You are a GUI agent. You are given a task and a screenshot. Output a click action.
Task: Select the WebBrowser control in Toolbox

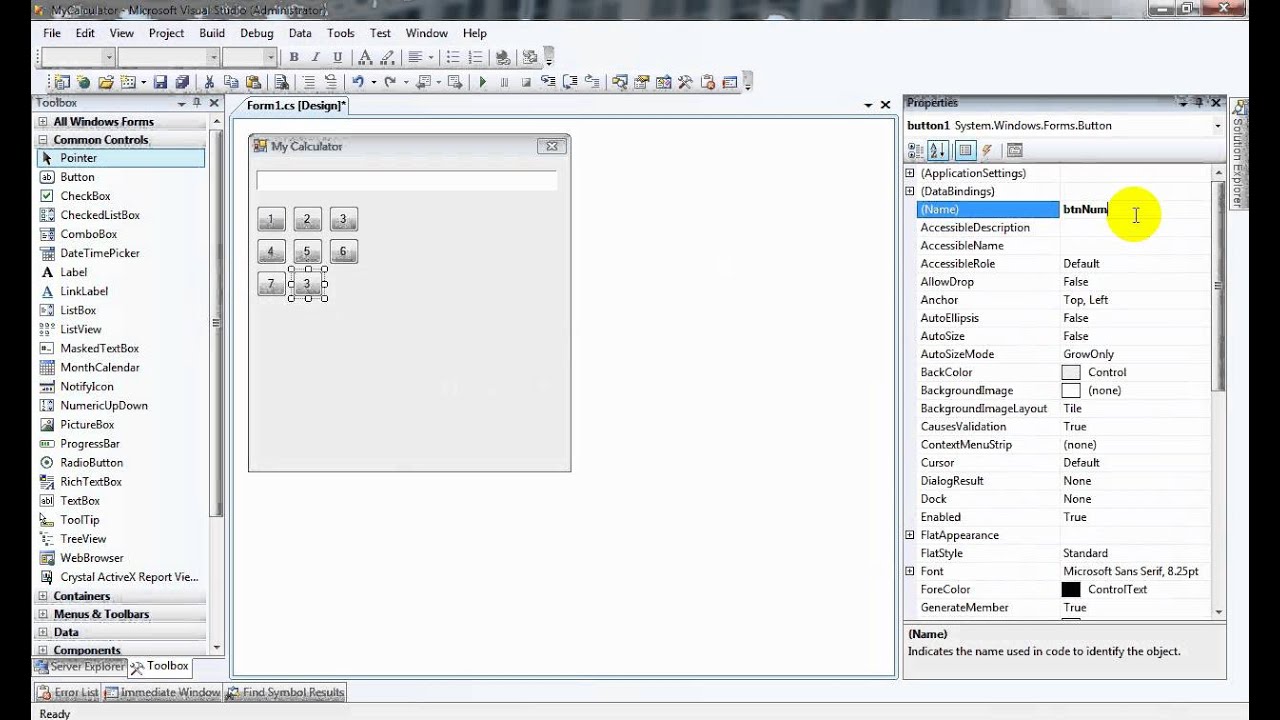pyautogui.click(x=121, y=558)
